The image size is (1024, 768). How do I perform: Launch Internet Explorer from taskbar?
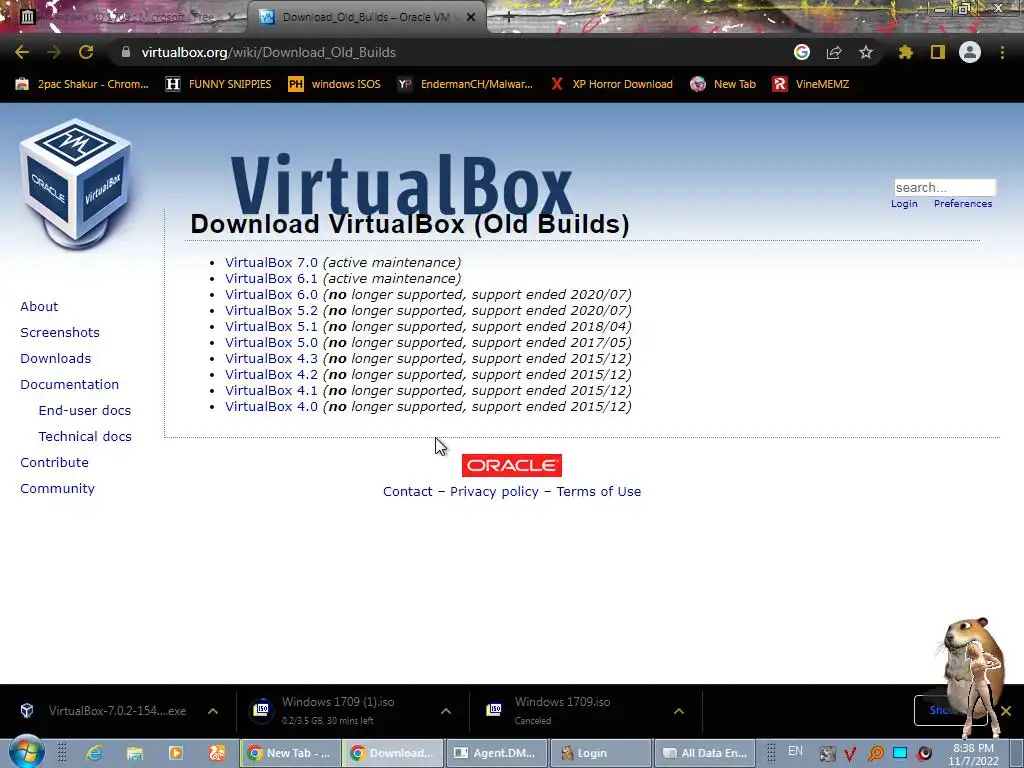tap(94, 753)
